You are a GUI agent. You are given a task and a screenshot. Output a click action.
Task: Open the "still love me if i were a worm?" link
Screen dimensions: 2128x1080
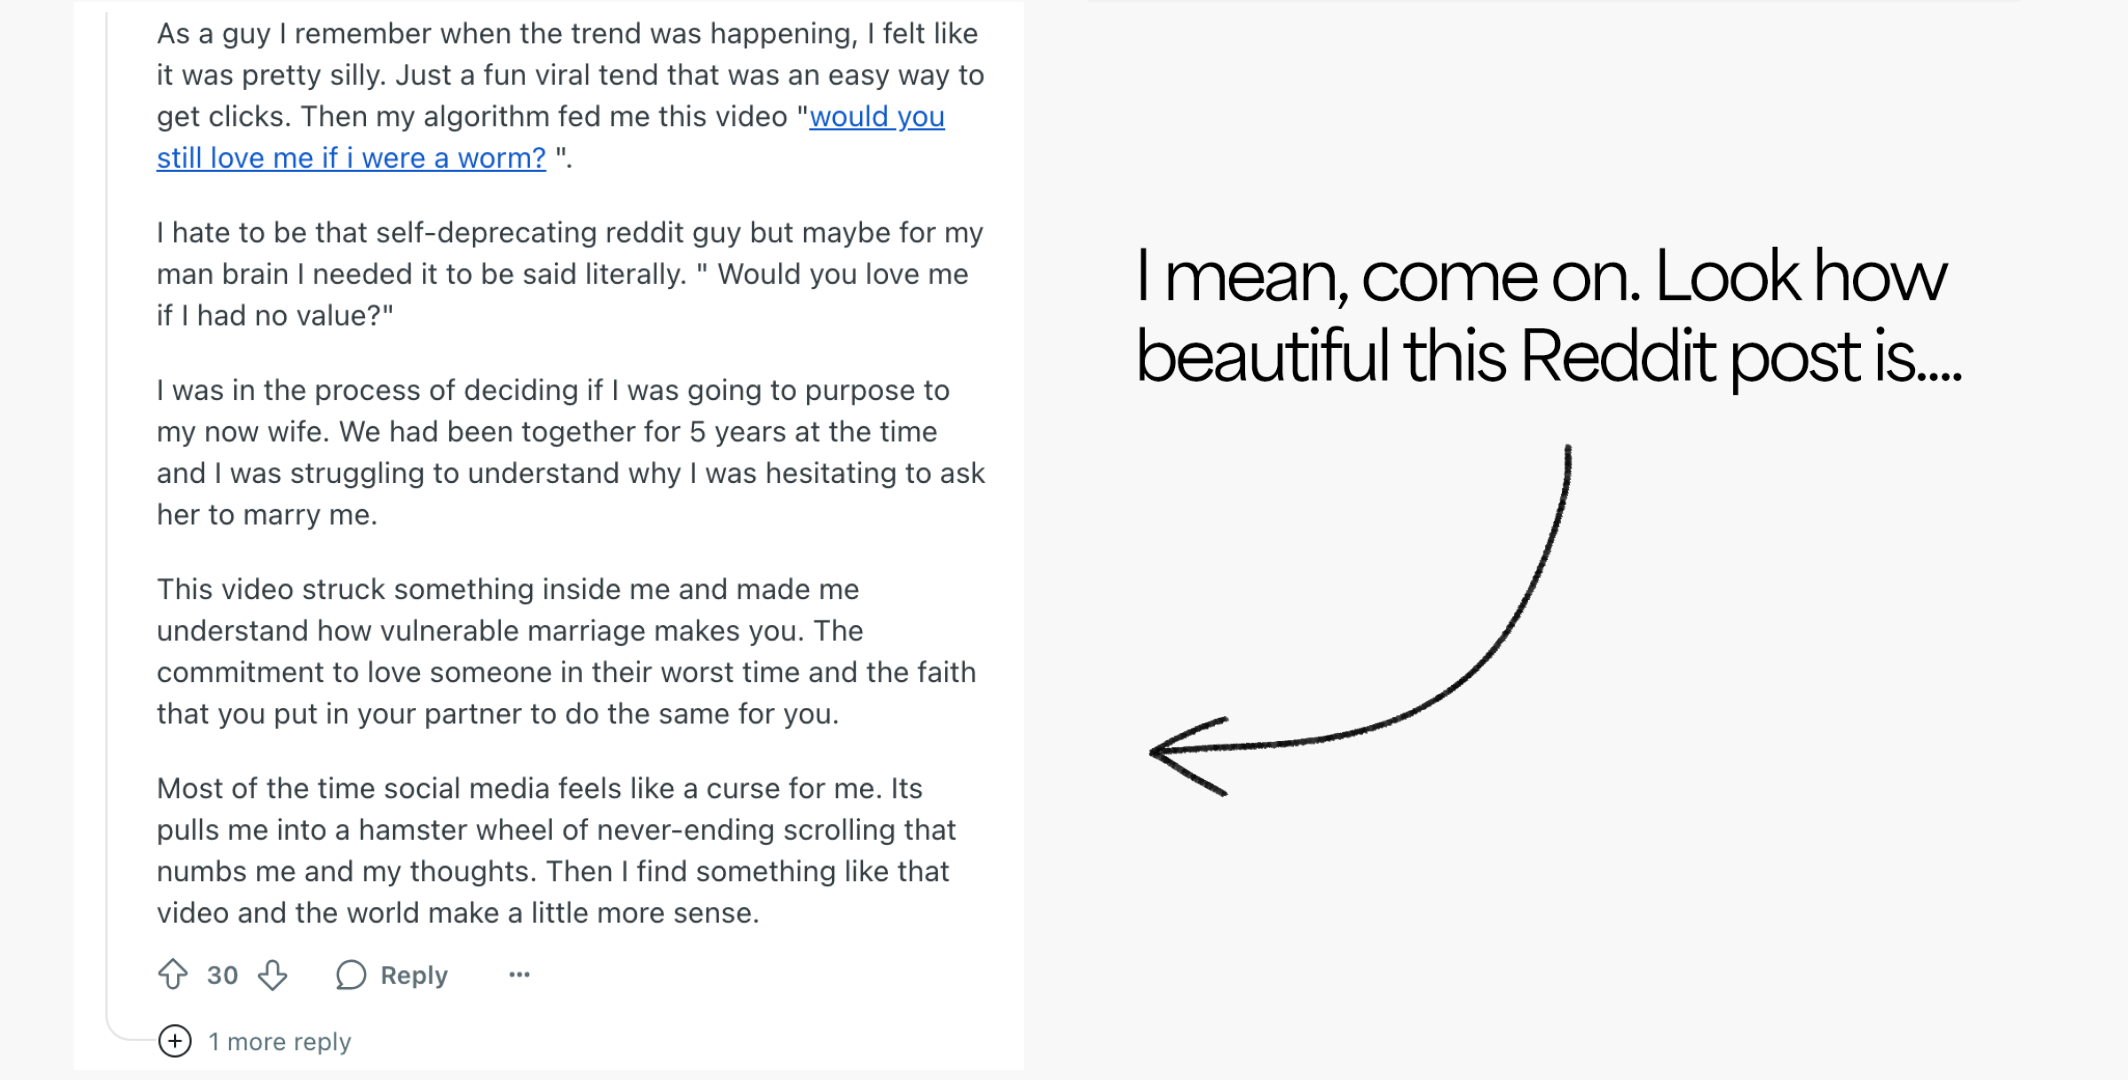(x=351, y=158)
